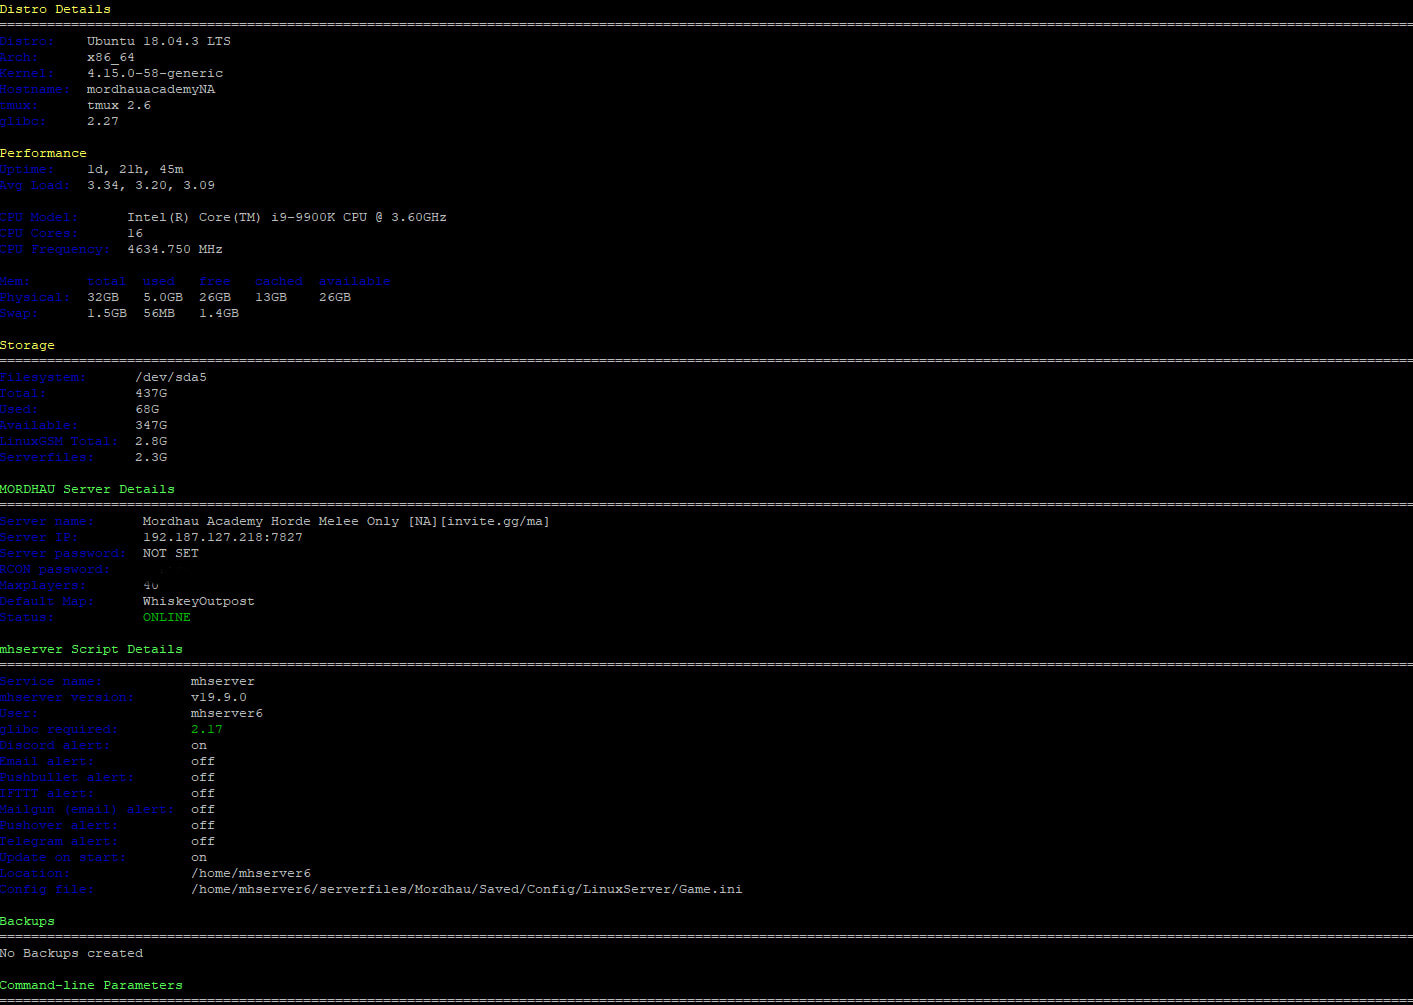The image size is (1413, 1005).
Task: Select the "No Backups created" message
Action: (x=71, y=953)
